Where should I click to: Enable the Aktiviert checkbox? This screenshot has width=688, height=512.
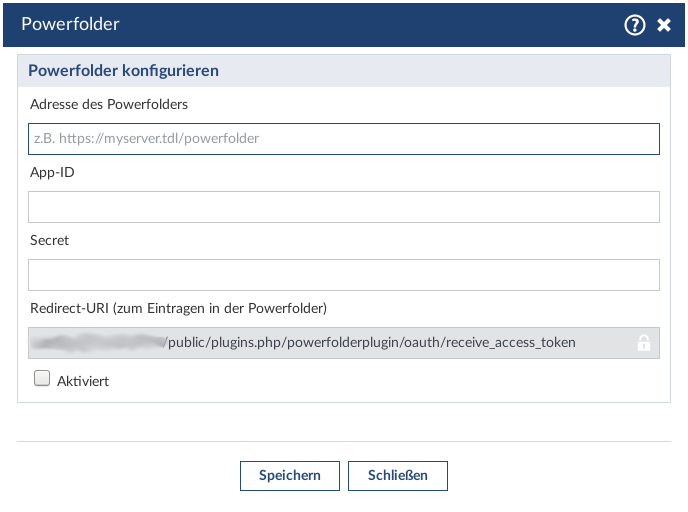pyautogui.click(x=42, y=379)
